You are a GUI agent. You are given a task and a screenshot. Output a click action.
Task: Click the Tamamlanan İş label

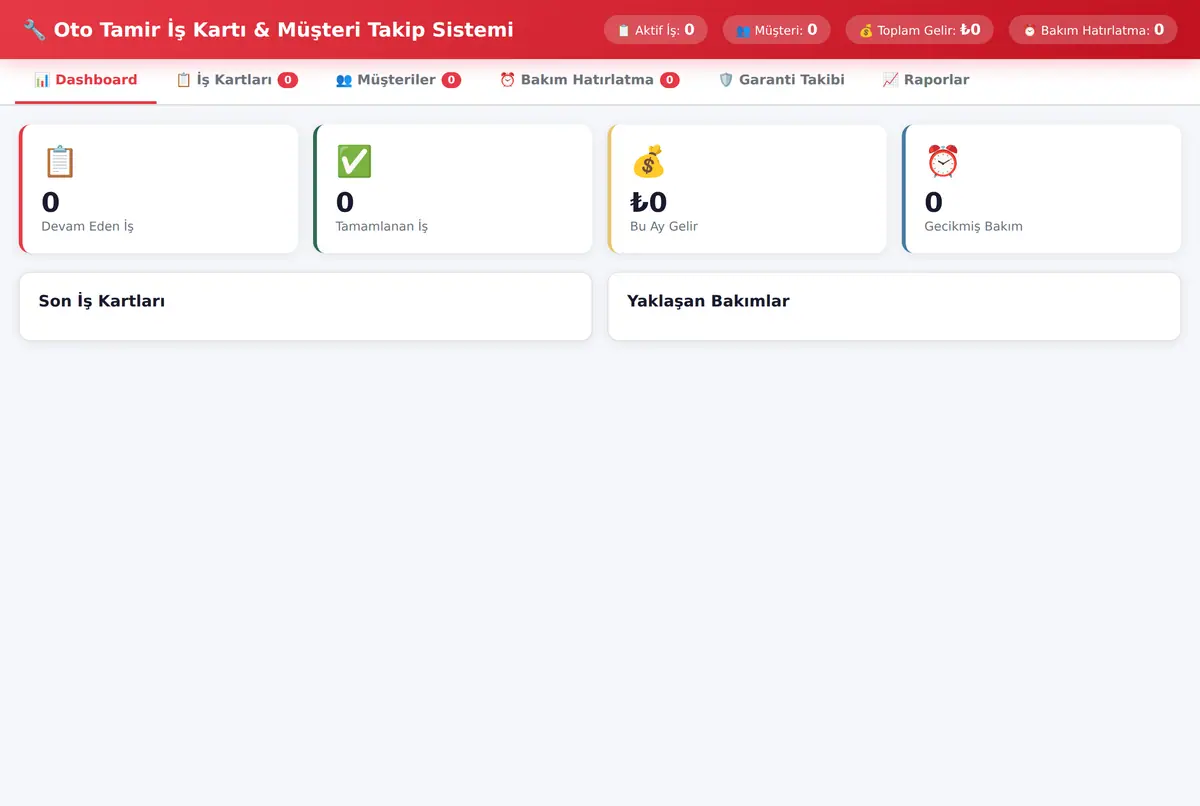pos(382,226)
